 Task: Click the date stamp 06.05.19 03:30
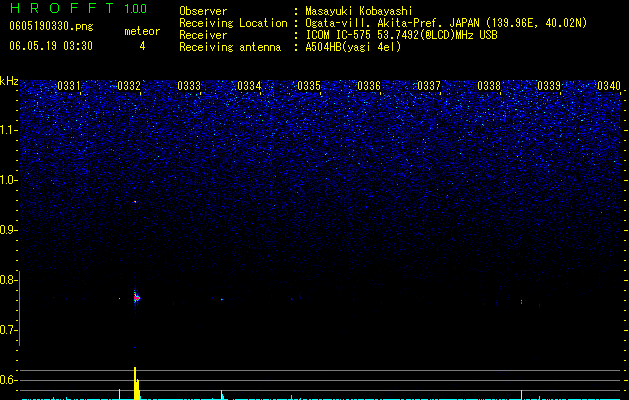(x=51, y=46)
